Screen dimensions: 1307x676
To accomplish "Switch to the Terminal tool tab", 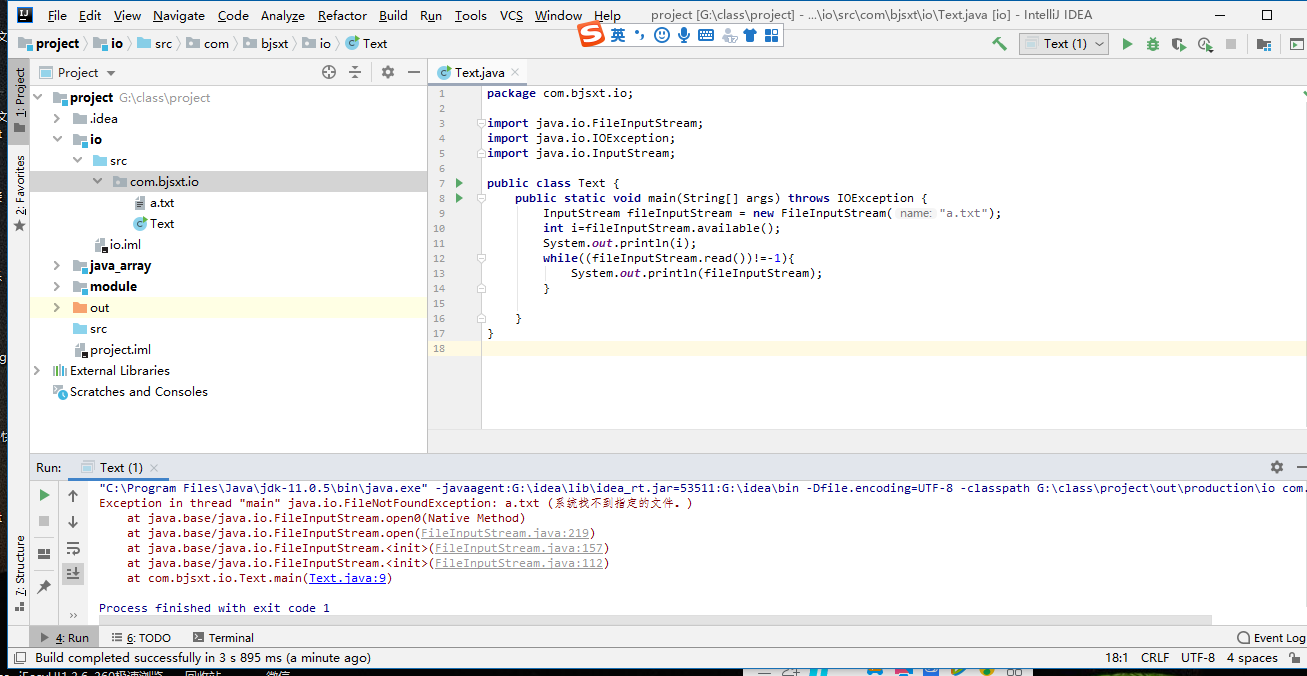I will point(223,638).
